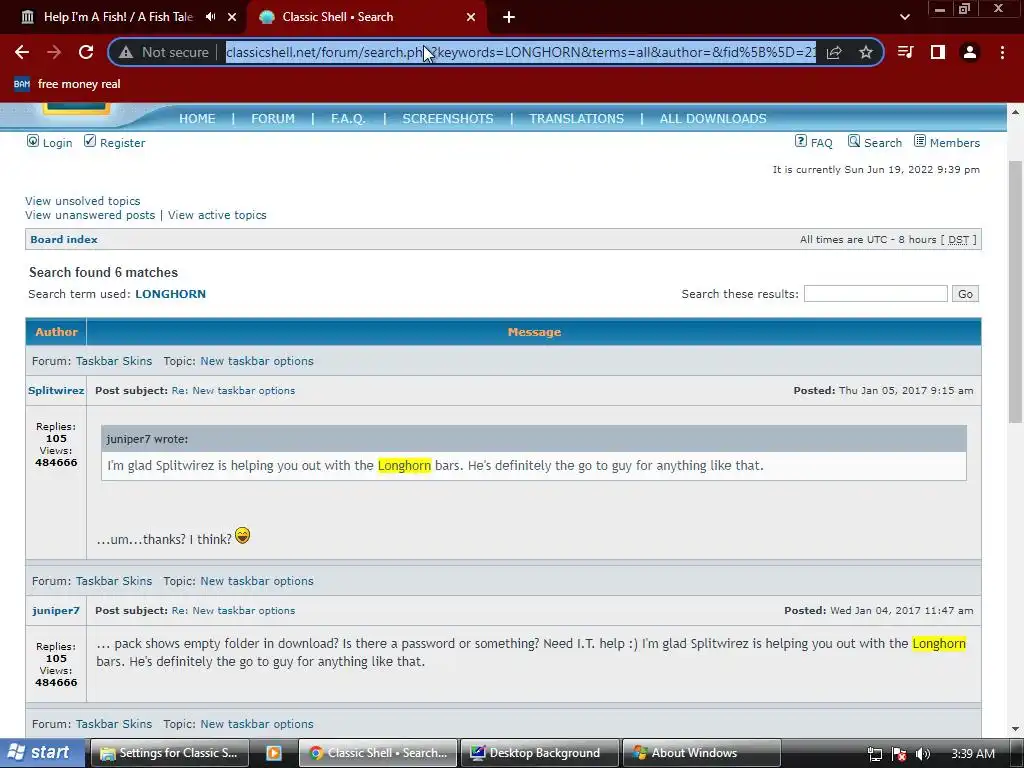This screenshot has width=1024, height=768.
Task: Click the scrollbar down arrow
Action: (x=1015, y=729)
